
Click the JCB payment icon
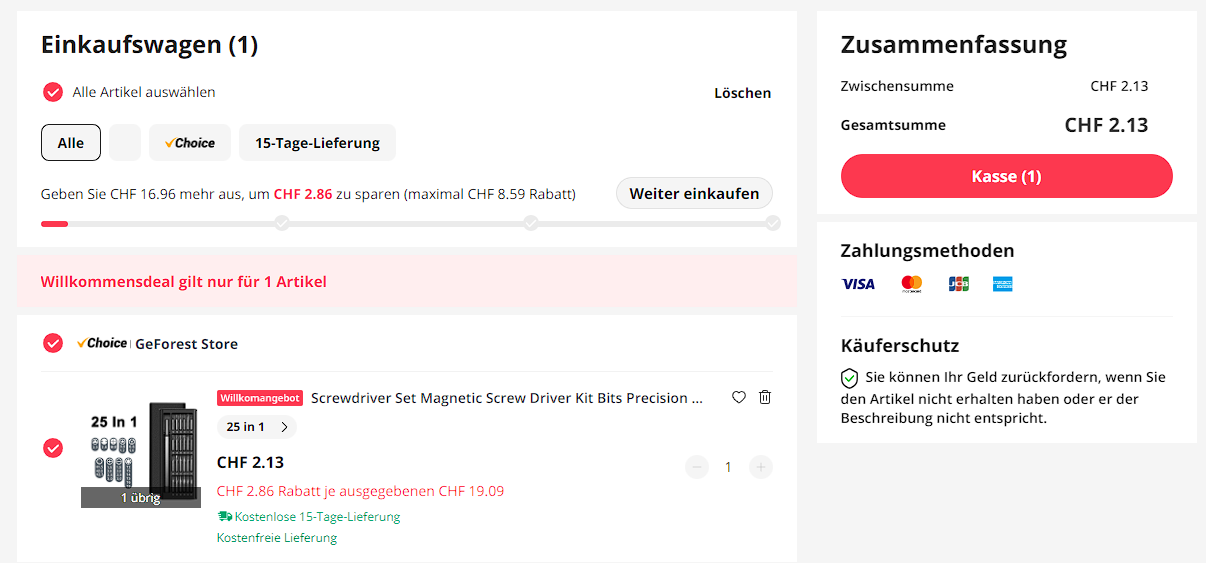tap(959, 284)
